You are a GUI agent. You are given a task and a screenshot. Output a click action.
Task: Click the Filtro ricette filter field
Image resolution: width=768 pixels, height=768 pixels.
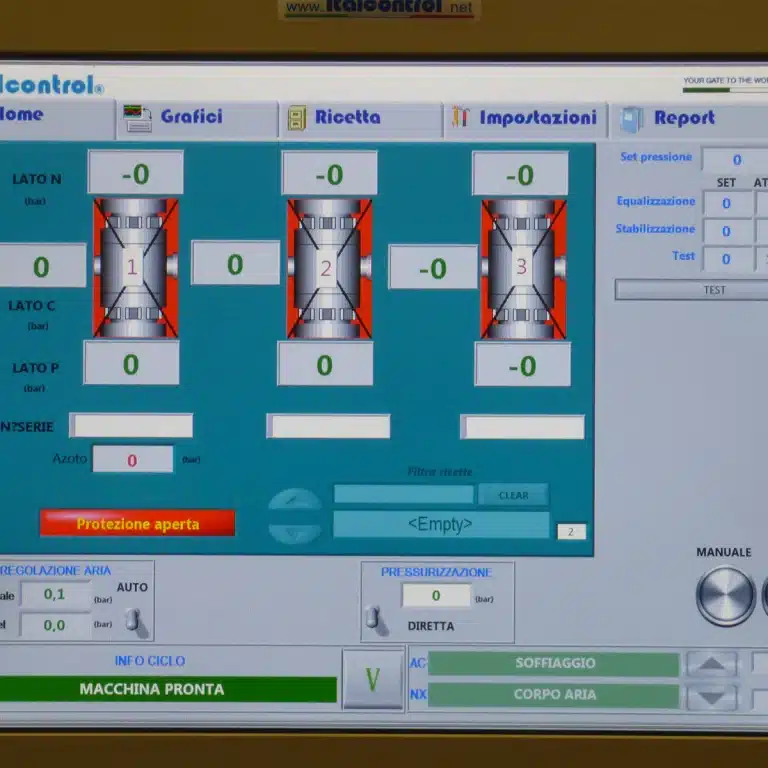click(x=403, y=494)
